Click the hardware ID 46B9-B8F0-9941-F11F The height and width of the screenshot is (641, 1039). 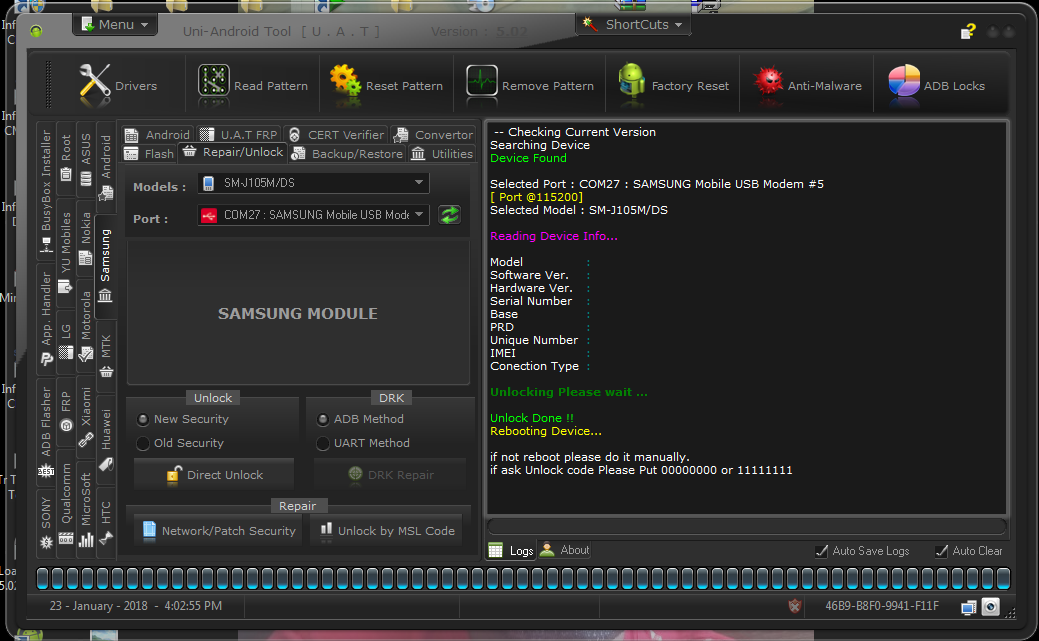882,606
